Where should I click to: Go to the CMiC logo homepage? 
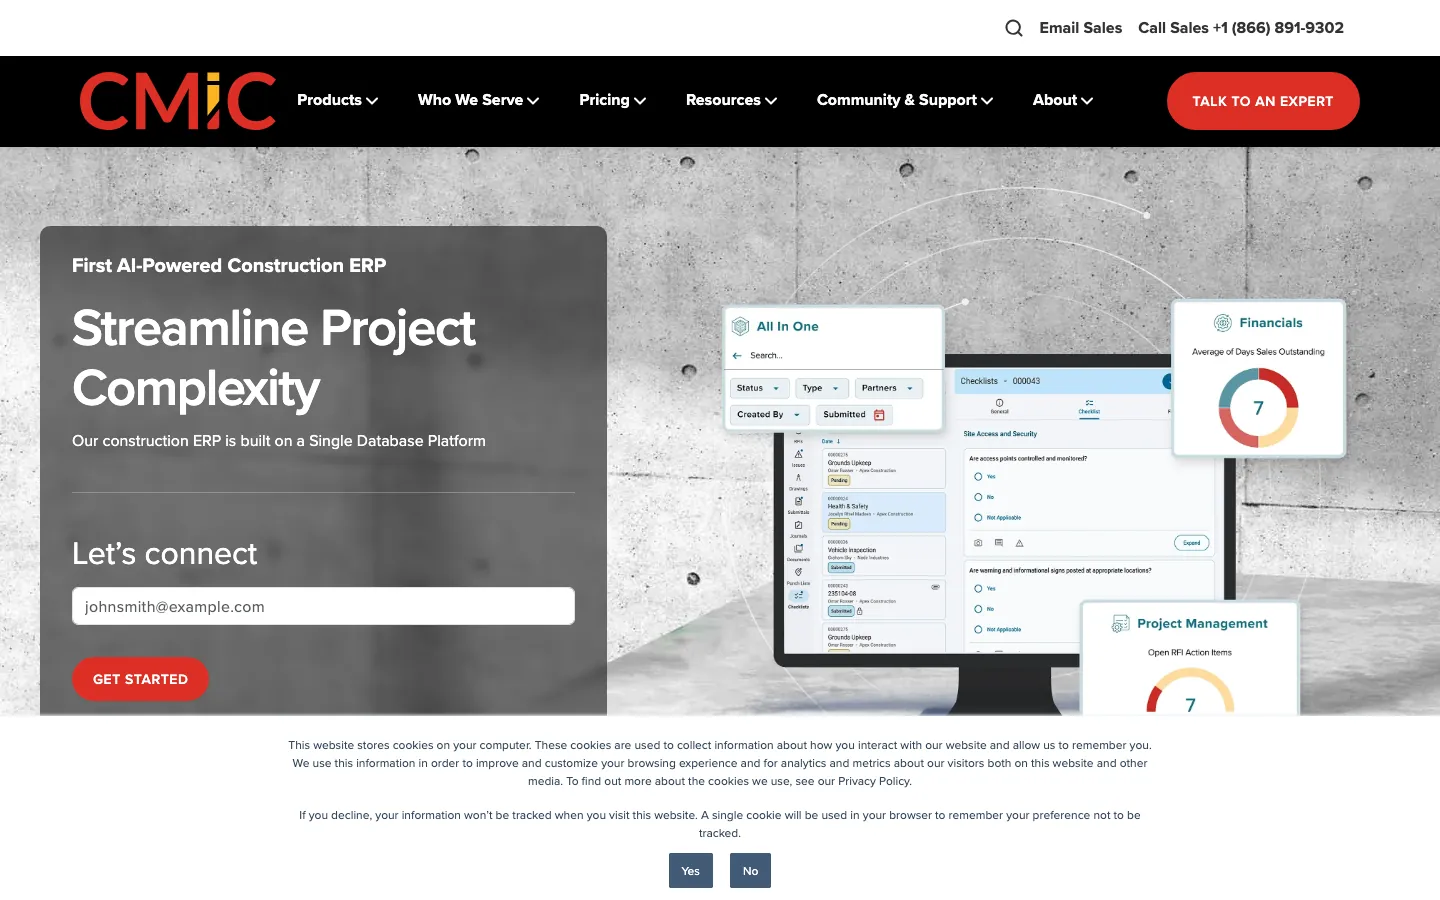coord(178,101)
